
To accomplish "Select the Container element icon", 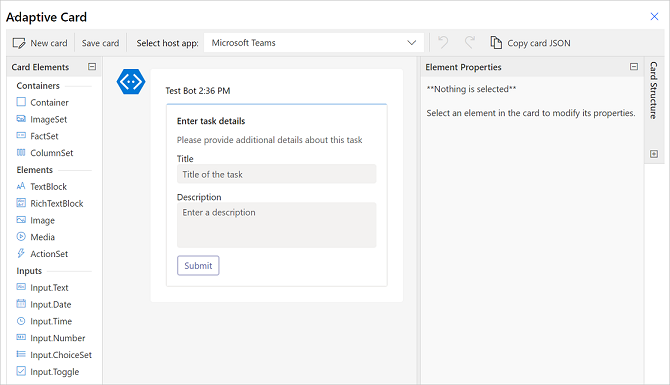I will pyautogui.click(x=21, y=102).
